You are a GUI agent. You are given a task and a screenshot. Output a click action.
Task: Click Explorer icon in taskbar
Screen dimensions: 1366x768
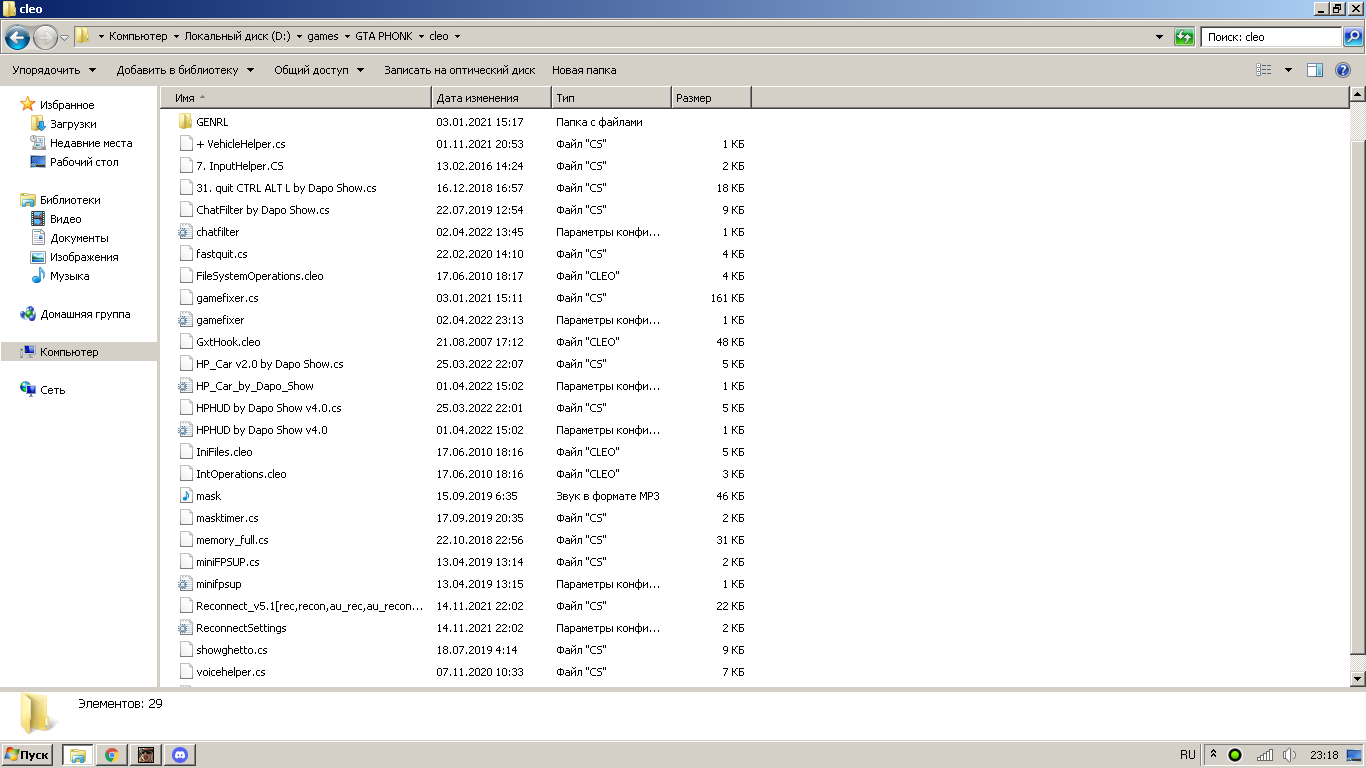(77, 755)
